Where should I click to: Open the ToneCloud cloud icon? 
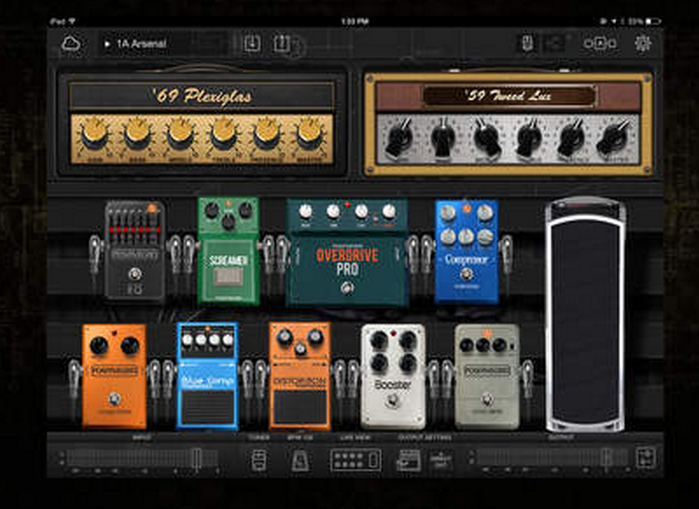[x=71, y=44]
